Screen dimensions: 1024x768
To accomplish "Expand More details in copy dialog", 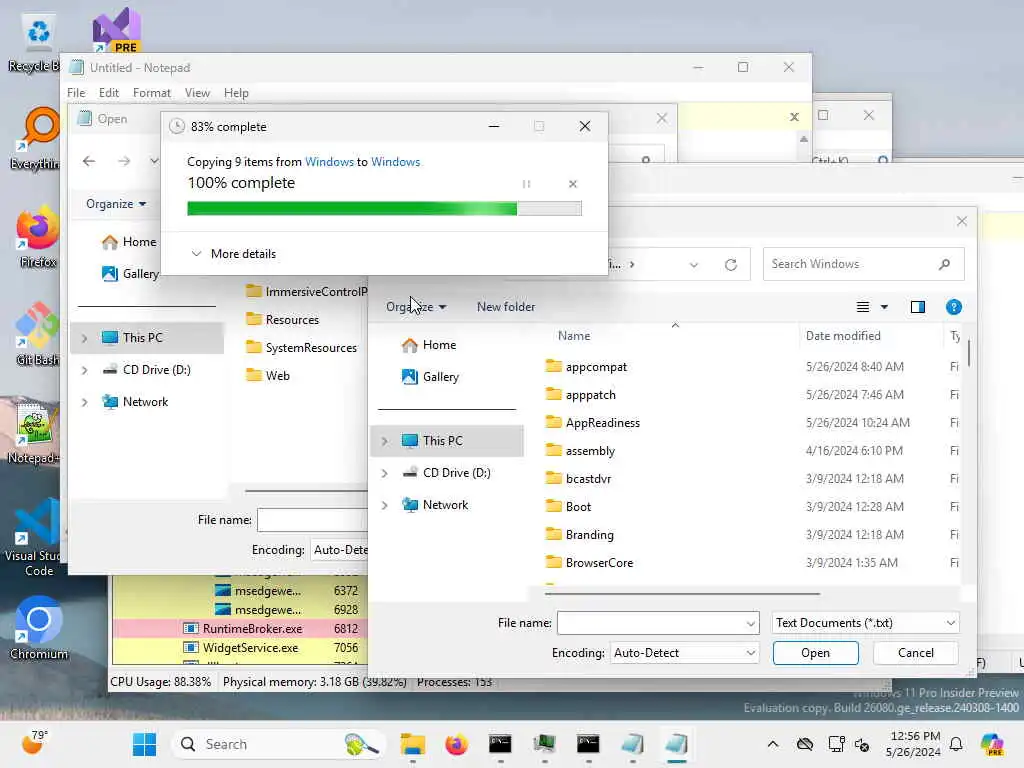I will click(234, 254).
